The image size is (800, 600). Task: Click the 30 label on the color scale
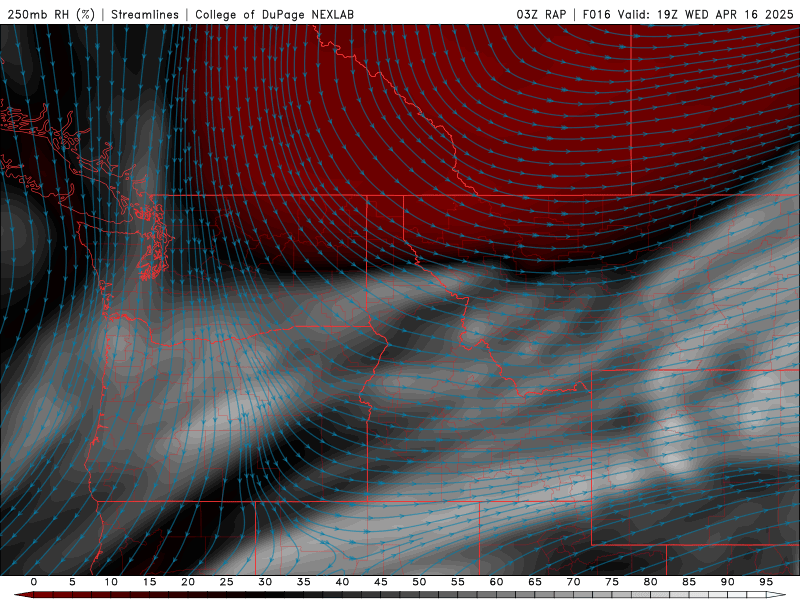point(265,582)
